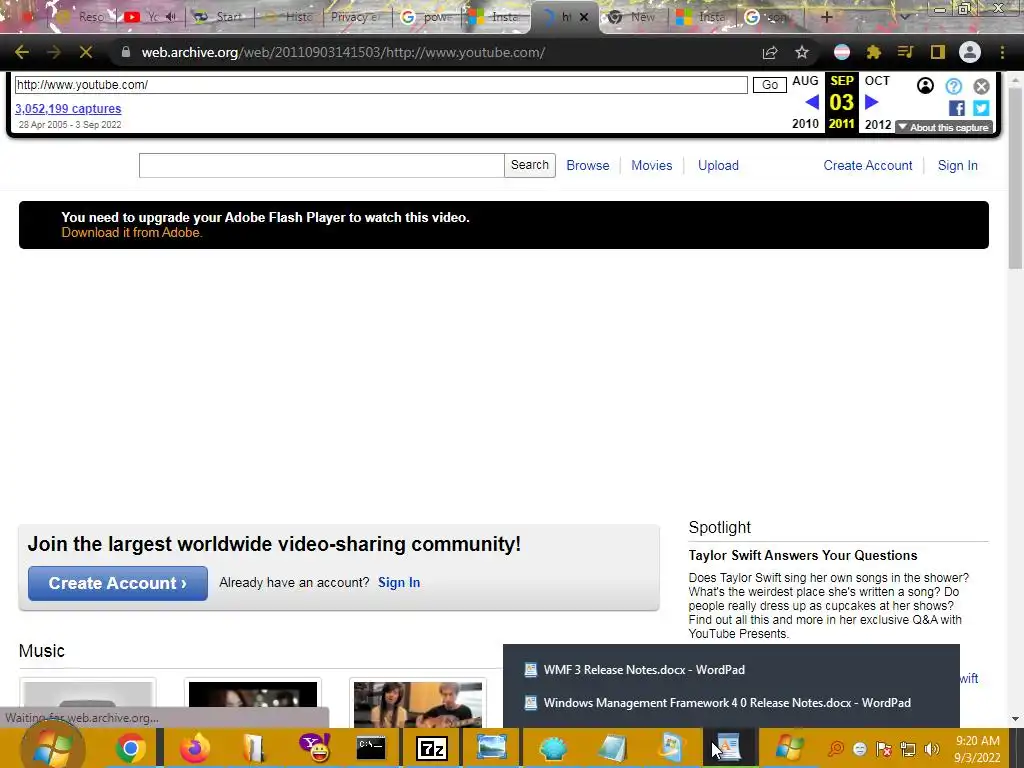The height and width of the screenshot is (768, 1024).
Task: Open Windows Start orb
Action: click(x=52, y=748)
